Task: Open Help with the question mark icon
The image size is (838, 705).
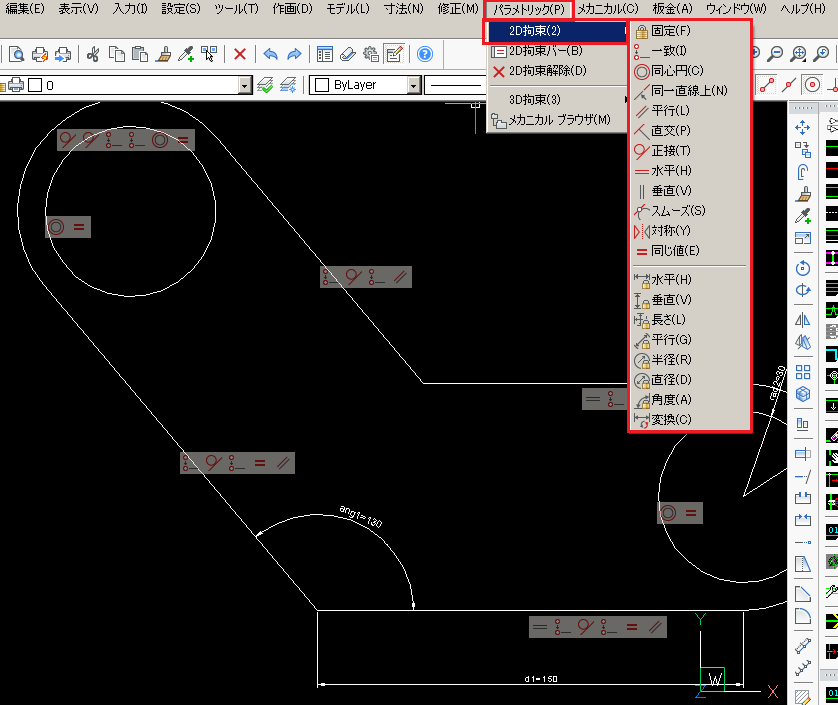Action: pos(425,54)
